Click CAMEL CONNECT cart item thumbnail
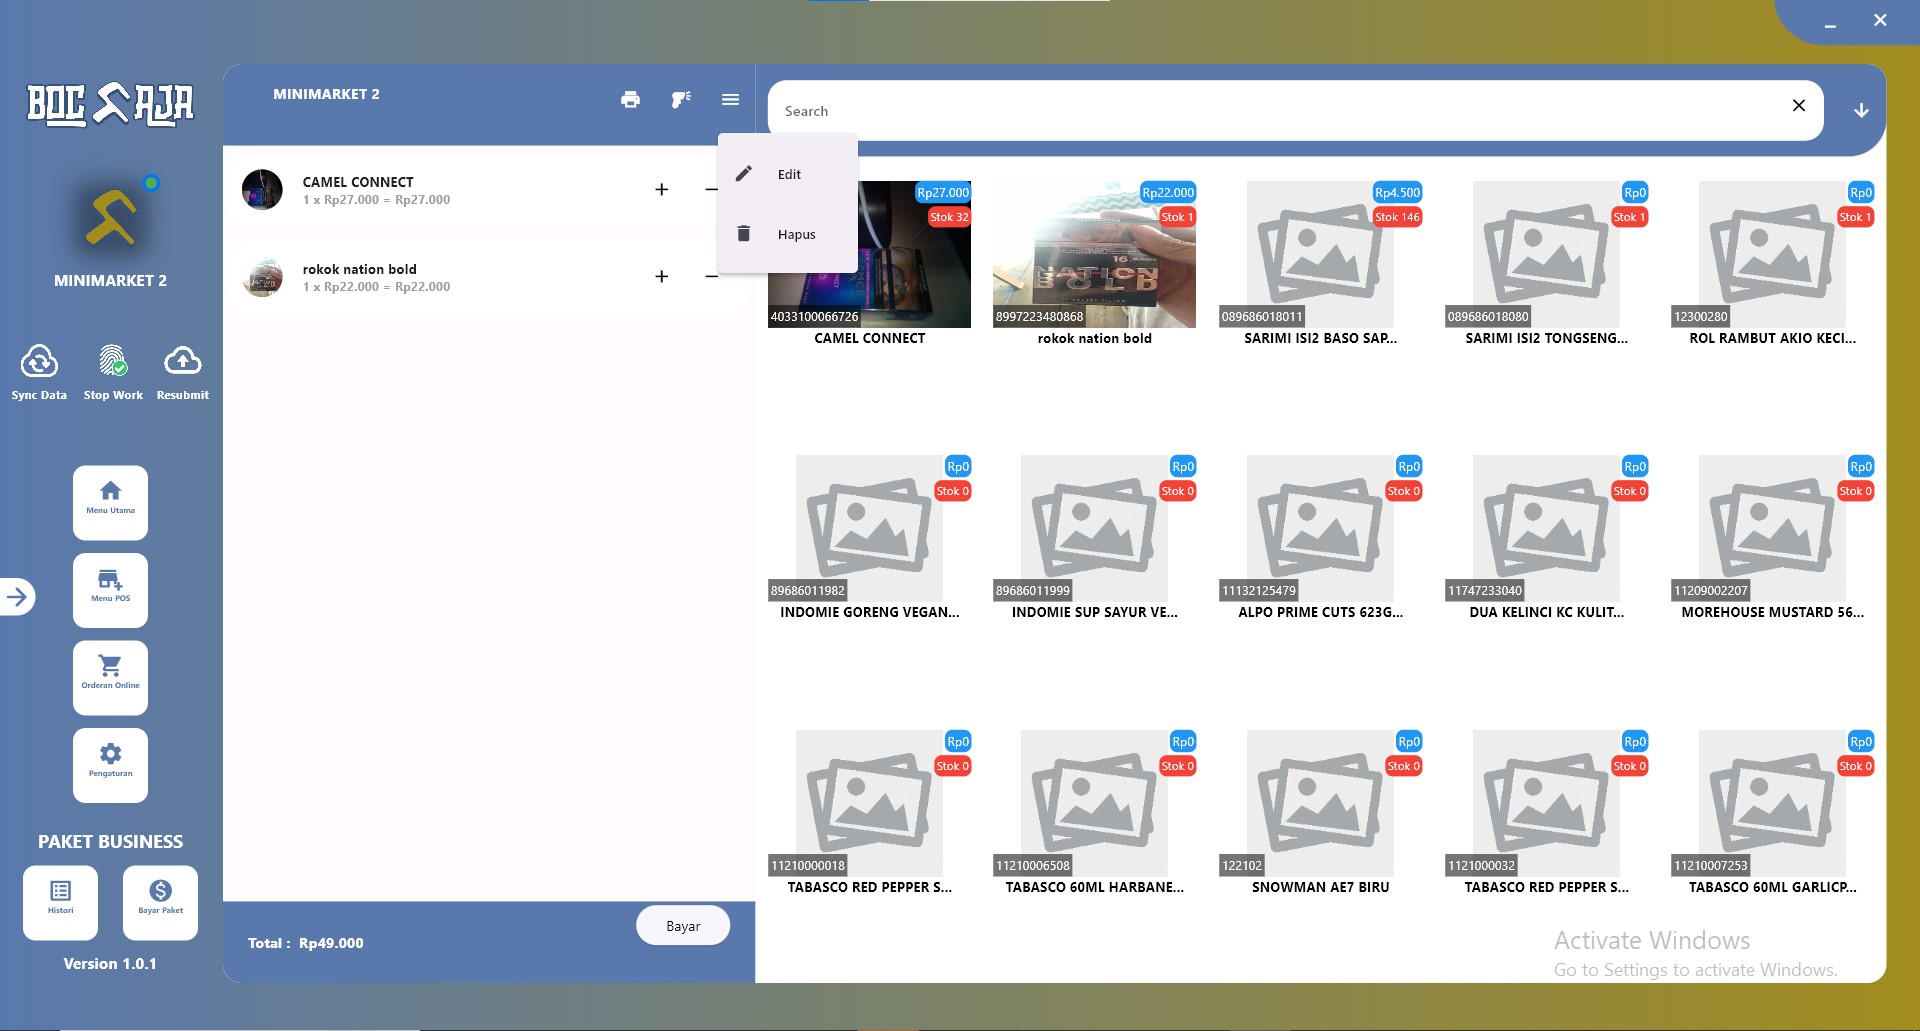The image size is (1920, 1031). [x=262, y=189]
